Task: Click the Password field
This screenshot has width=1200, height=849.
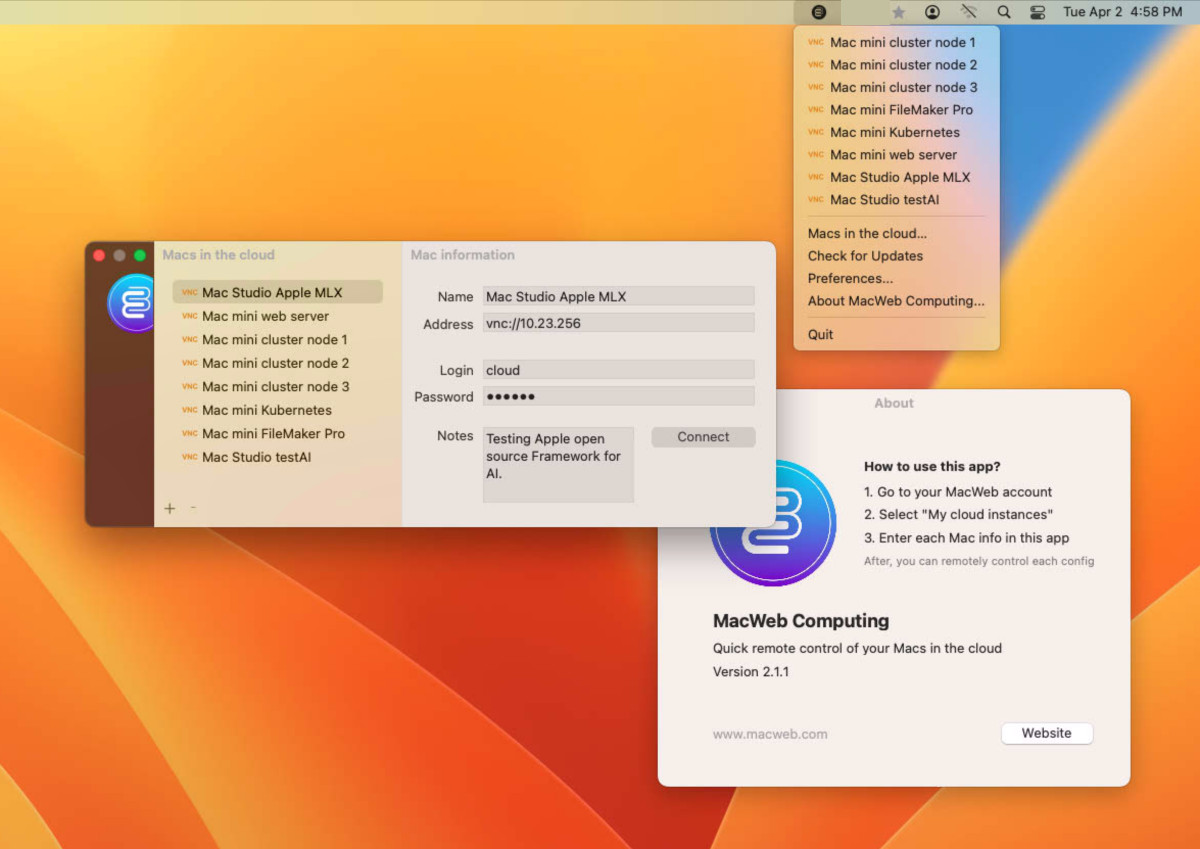Action: (x=618, y=396)
